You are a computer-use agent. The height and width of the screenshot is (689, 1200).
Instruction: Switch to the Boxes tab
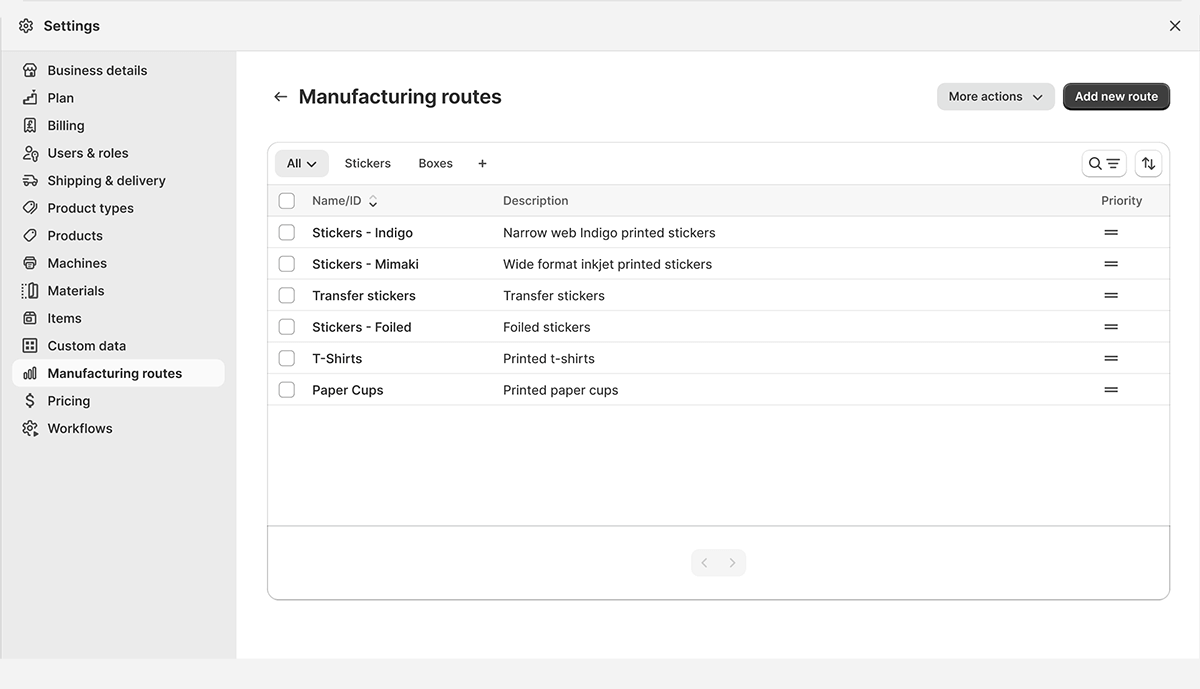pos(435,163)
